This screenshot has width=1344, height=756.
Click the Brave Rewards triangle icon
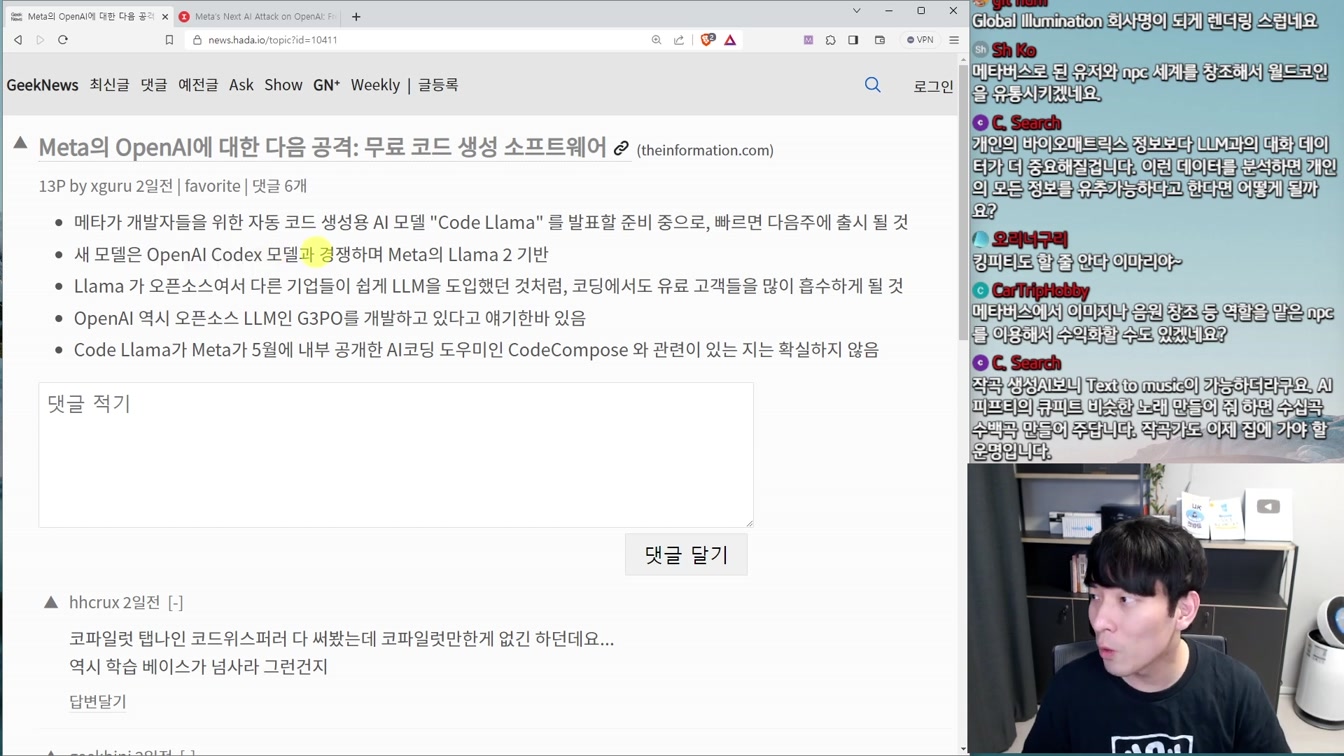pos(730,40)
